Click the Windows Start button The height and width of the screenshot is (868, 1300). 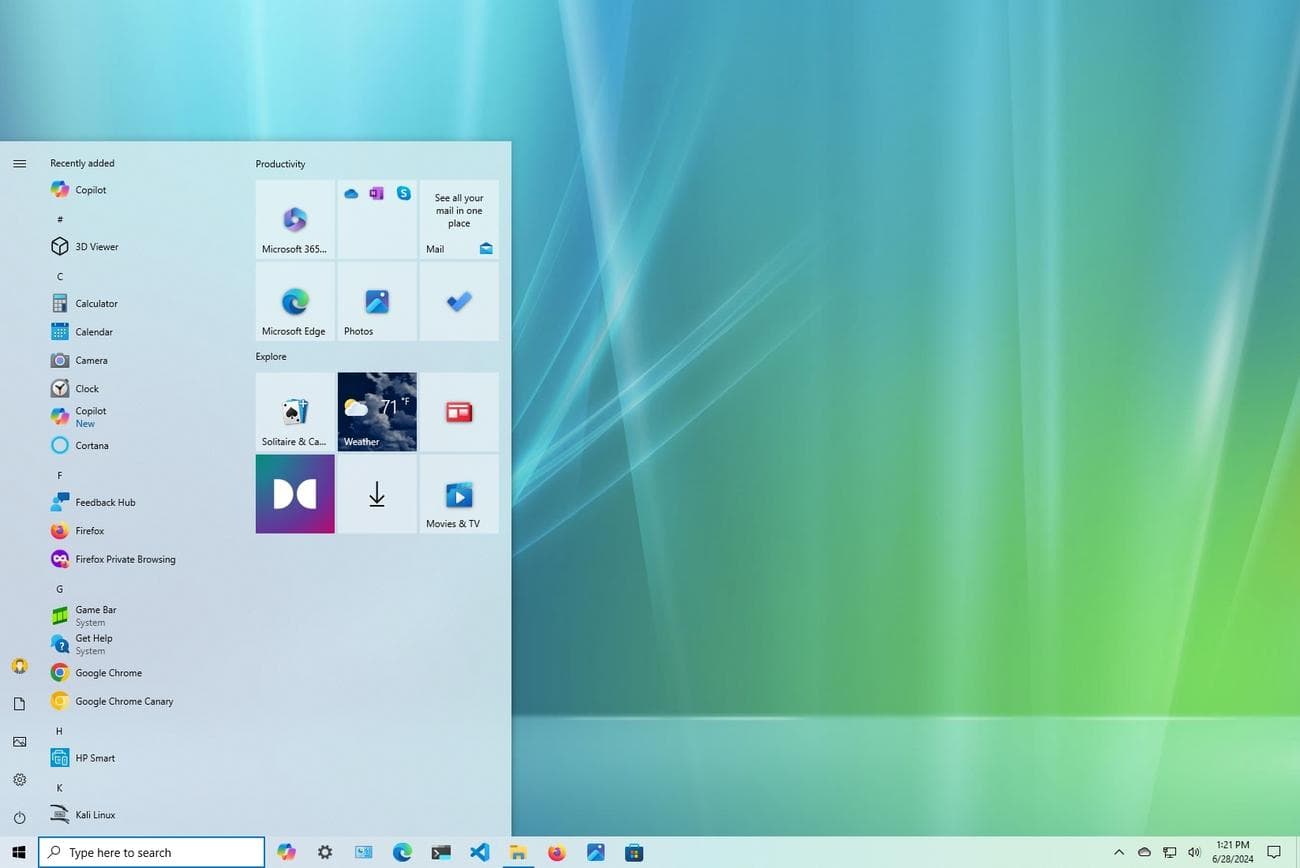coord(18,852)
